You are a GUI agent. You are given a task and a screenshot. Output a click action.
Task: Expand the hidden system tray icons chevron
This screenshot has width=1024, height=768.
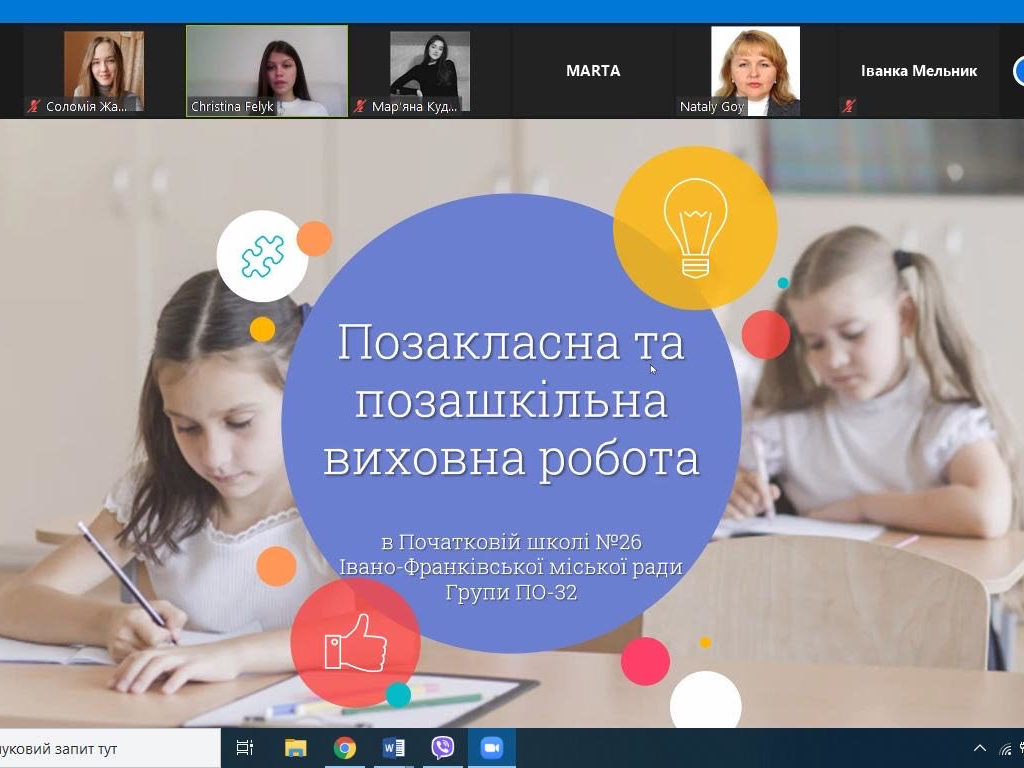pyautogui.click(x=979, y=748)
